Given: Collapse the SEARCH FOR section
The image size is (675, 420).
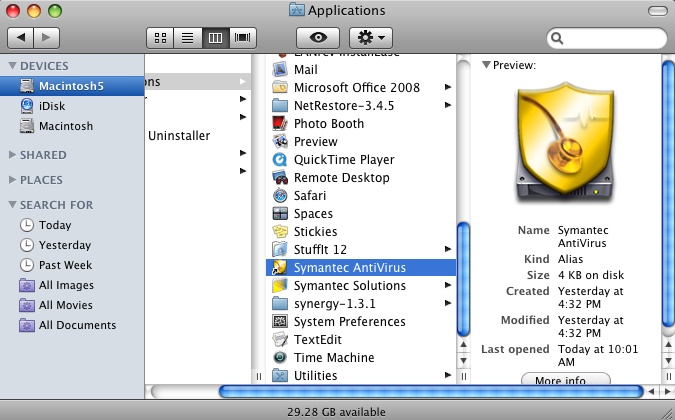Looking at the screenshot, I should pyautogui.click(x=12, y=204).
